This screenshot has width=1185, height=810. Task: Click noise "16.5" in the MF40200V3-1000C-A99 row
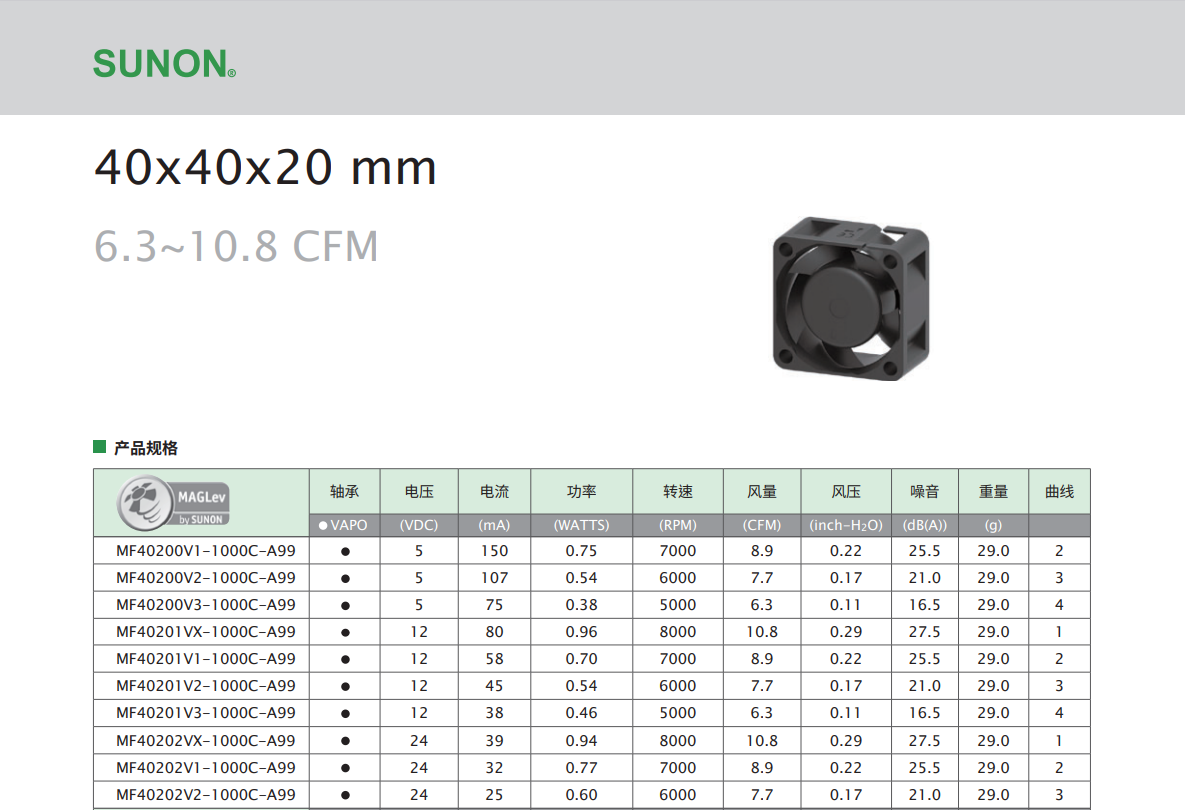[x=924, y=605]
